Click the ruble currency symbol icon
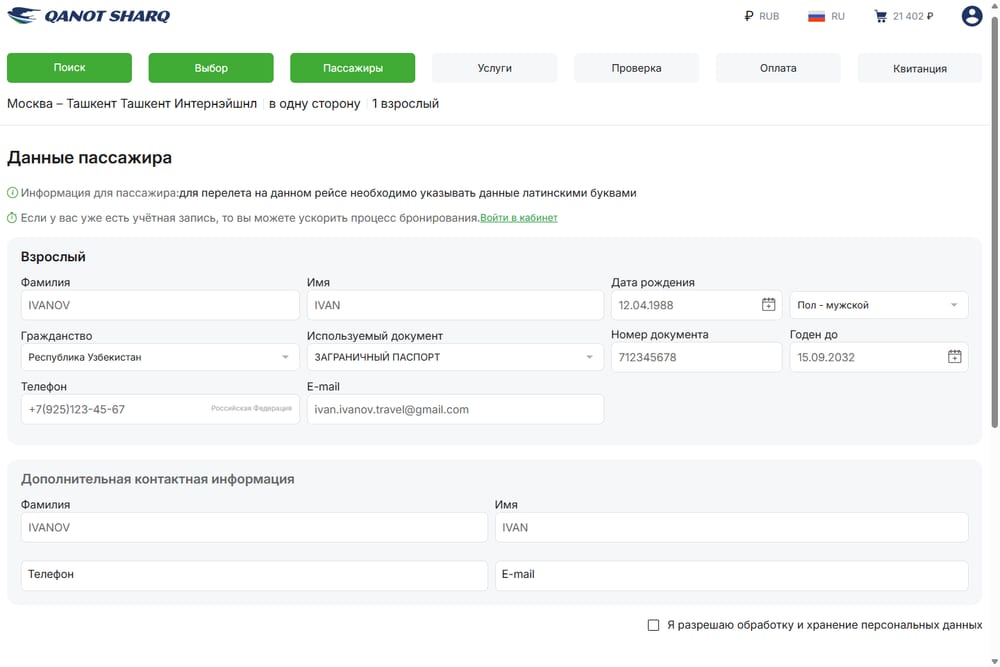Screen dimensions: 1000x667 click(x=749, y=16)
